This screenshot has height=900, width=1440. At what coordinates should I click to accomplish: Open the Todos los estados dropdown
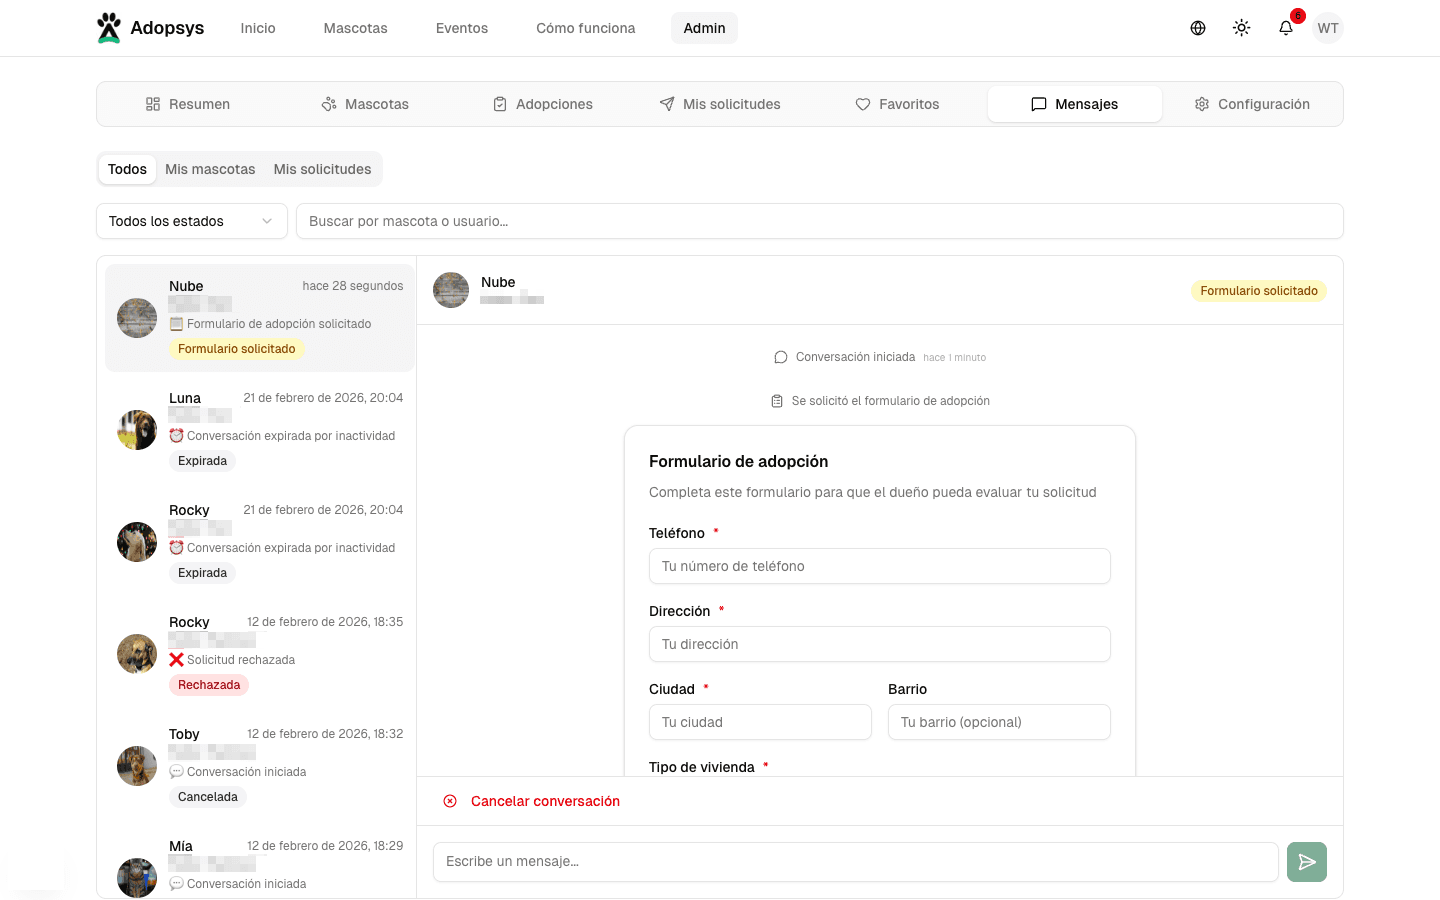coord(191,221)
